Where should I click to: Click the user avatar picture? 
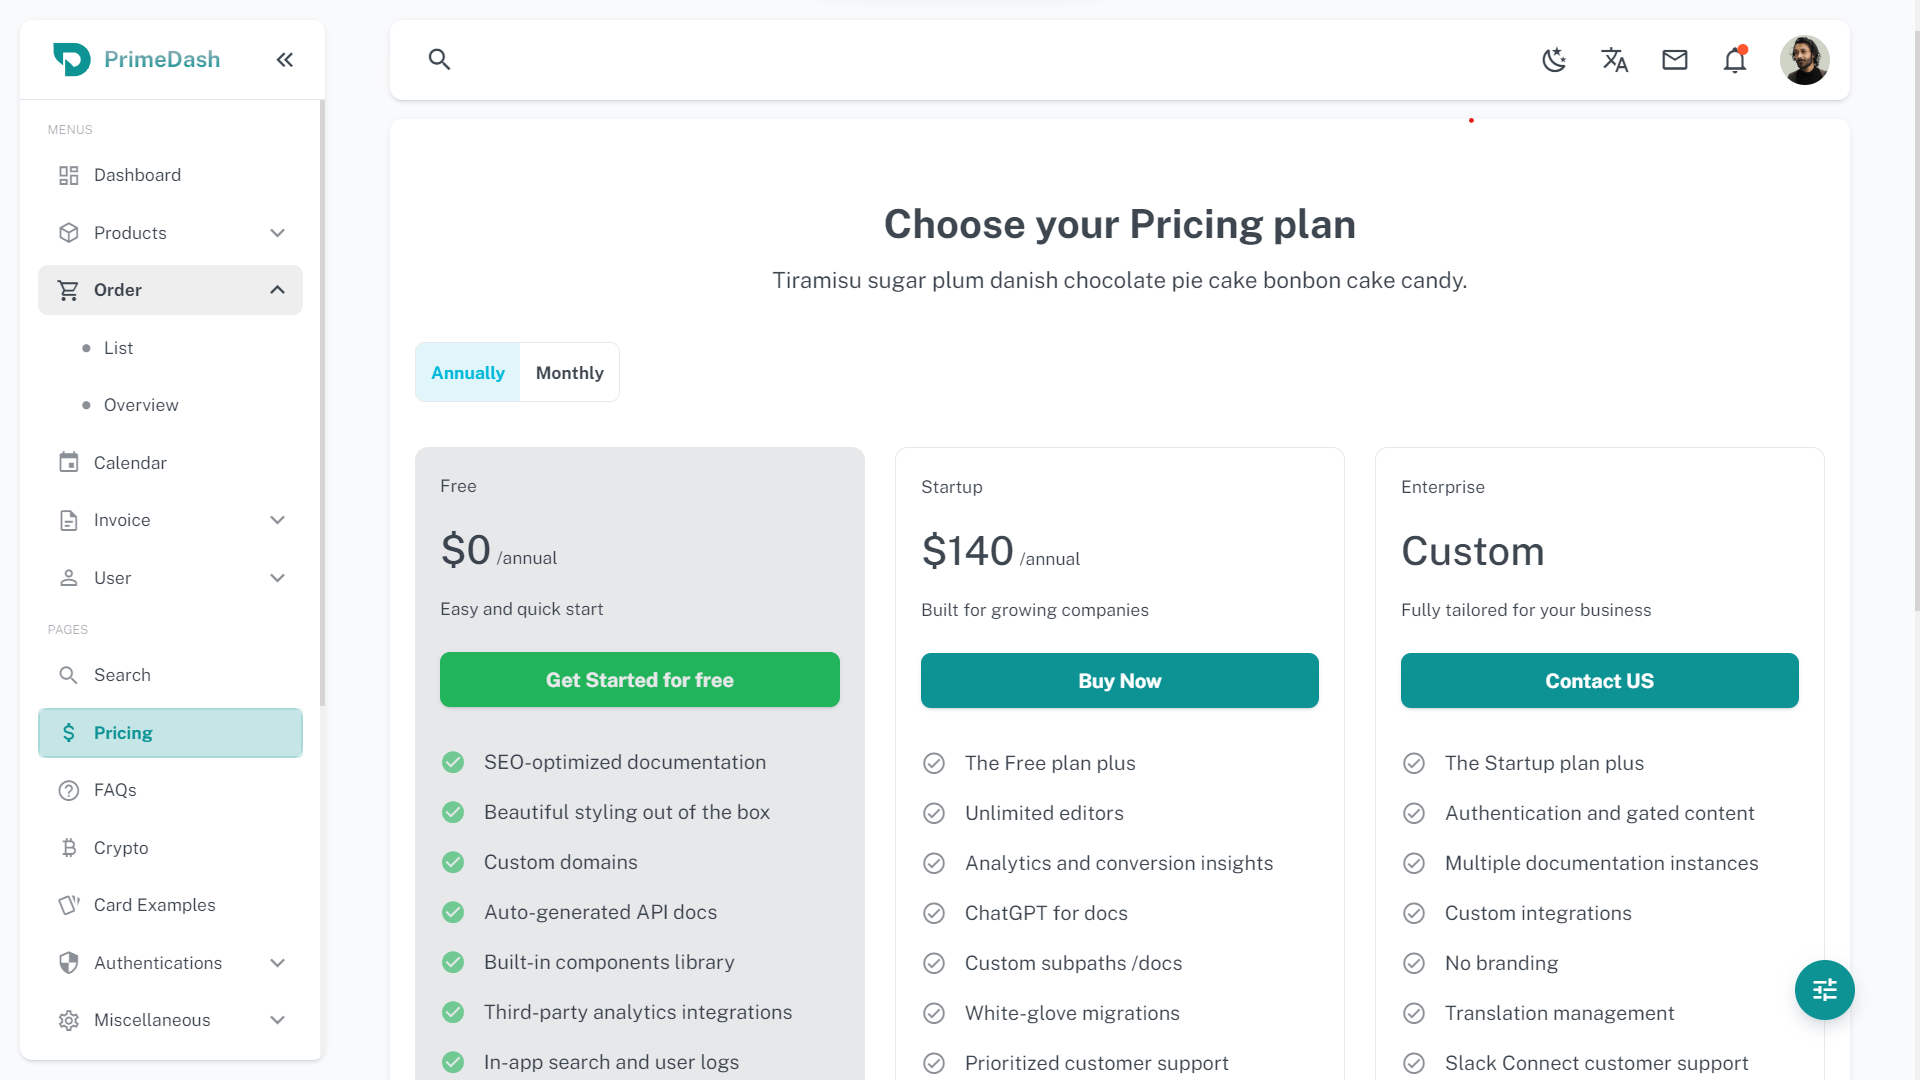click(1804, 60)
